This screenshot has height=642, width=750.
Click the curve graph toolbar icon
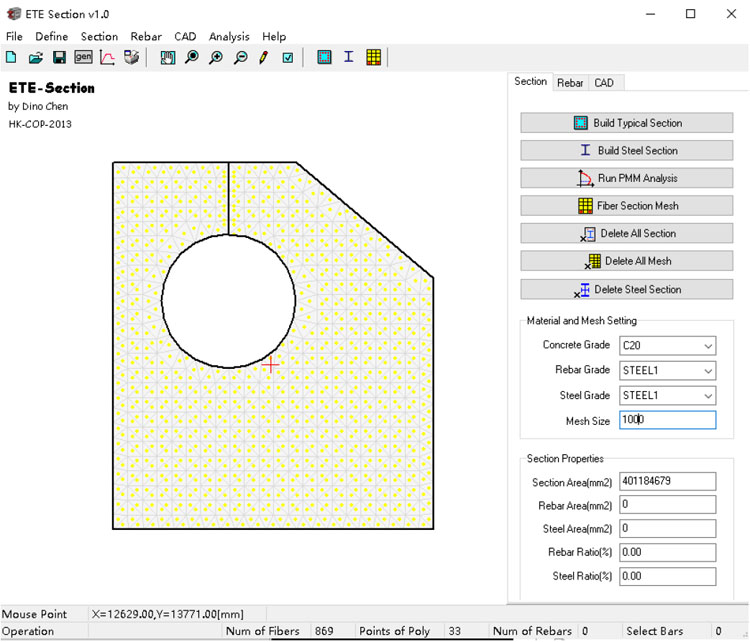[x=107, y=57]
